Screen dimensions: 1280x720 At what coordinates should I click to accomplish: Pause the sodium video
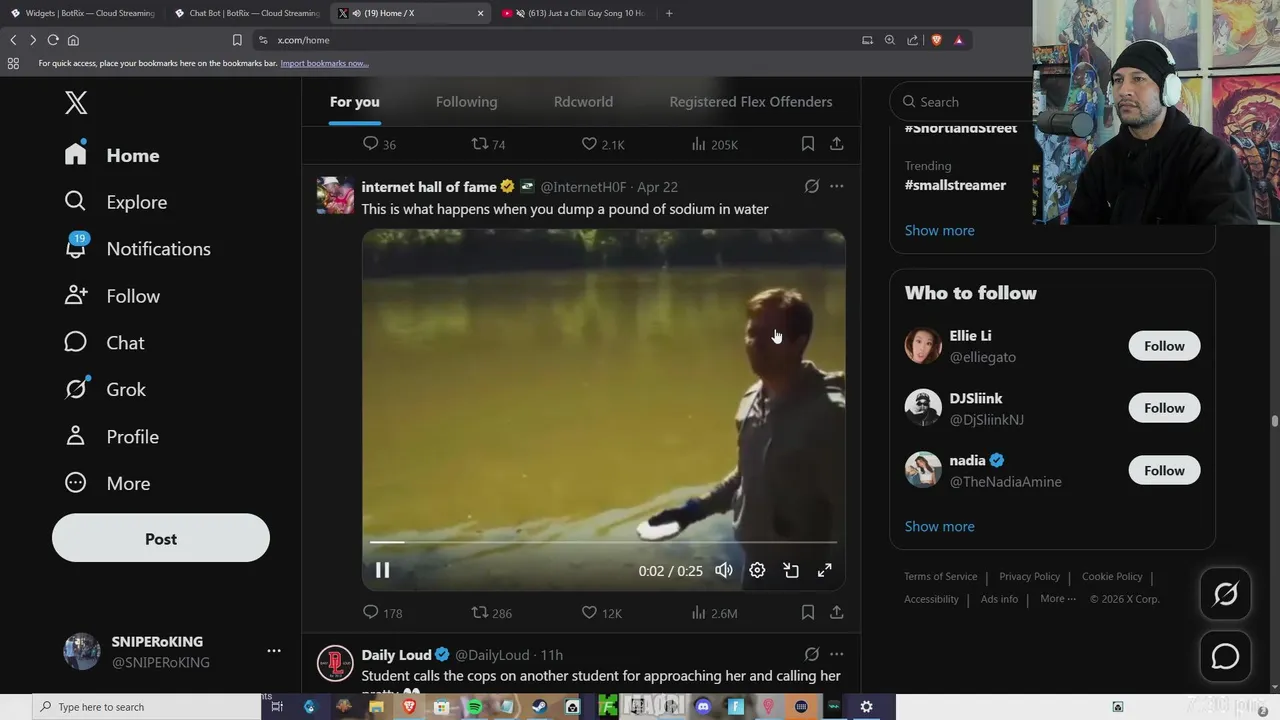(x=382, y=570)
